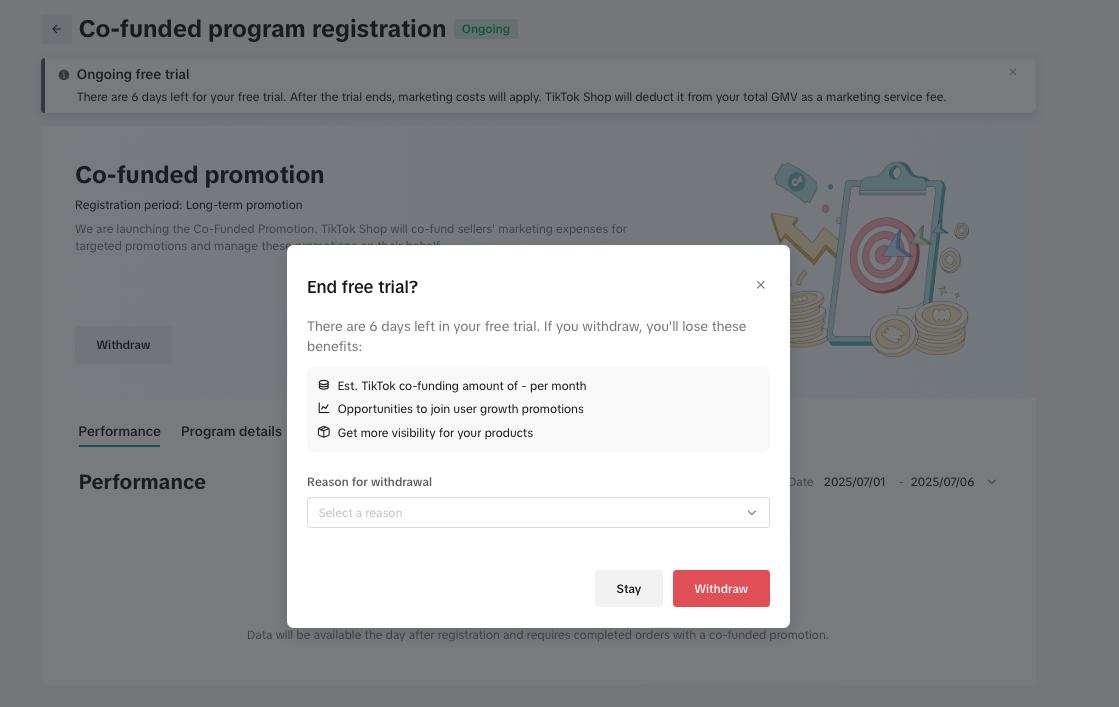Click the product box visibility icon
Image resolution: width=1119 pixels, height=707 pixels.
(x=323, y=432)
